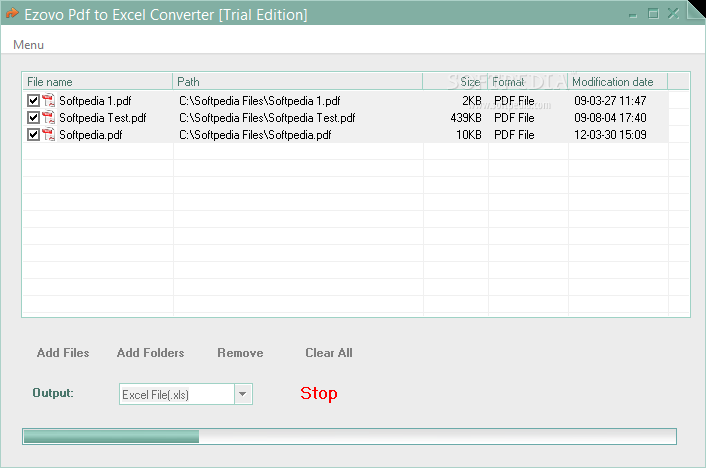
Task: Select file name Softpedia 1.pdf
Action: [95, 100]
